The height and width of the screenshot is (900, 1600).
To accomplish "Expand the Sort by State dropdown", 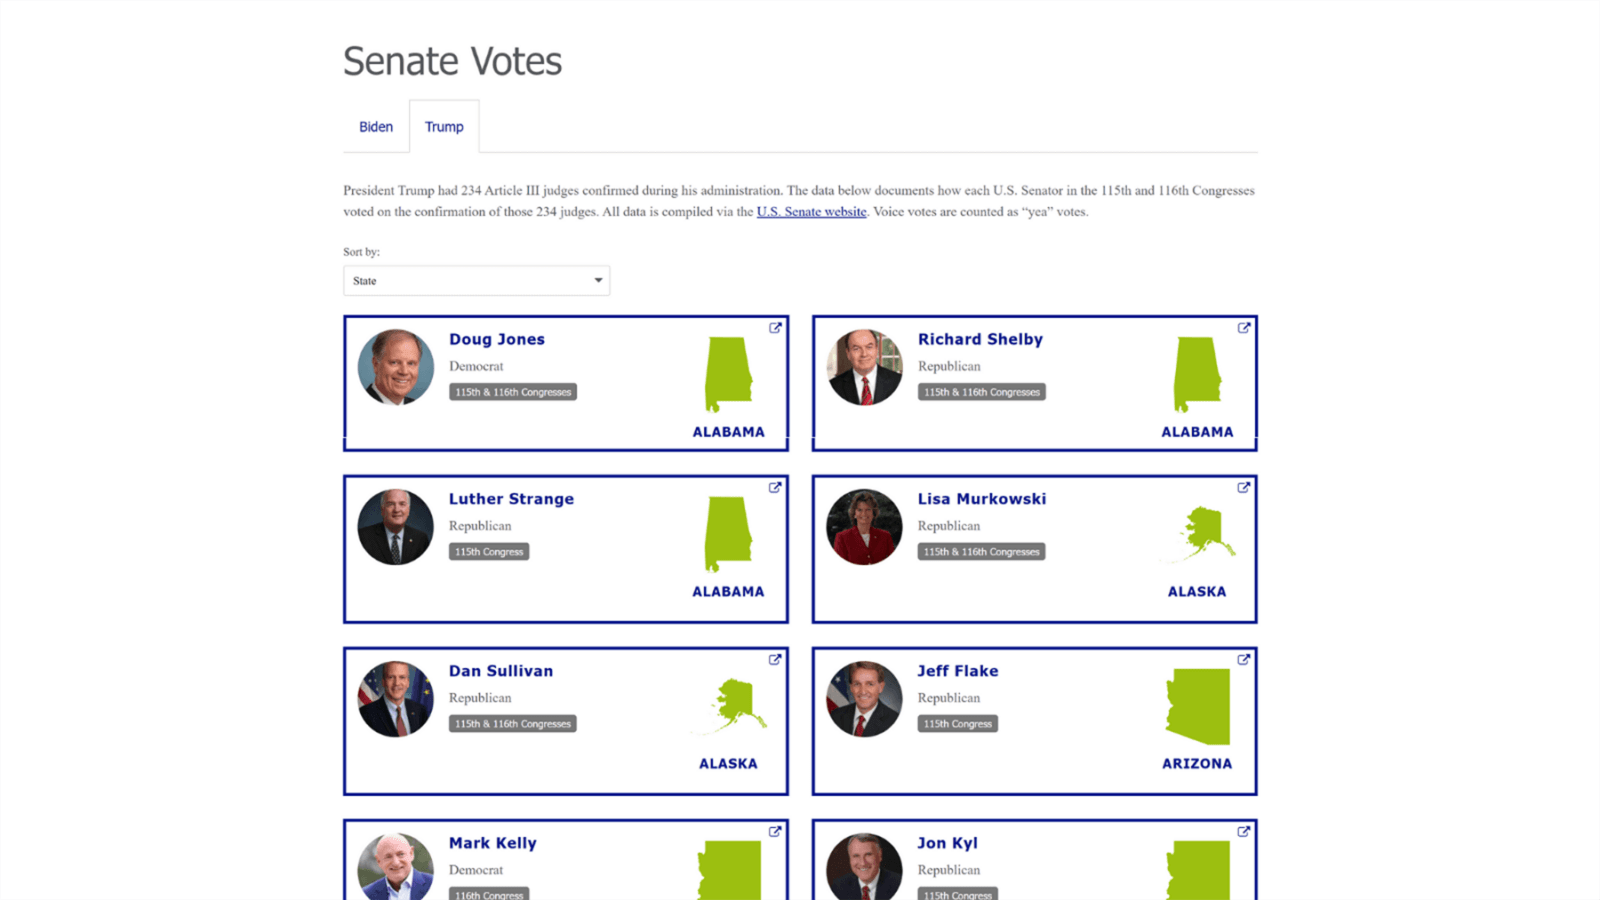I will 476,281.
